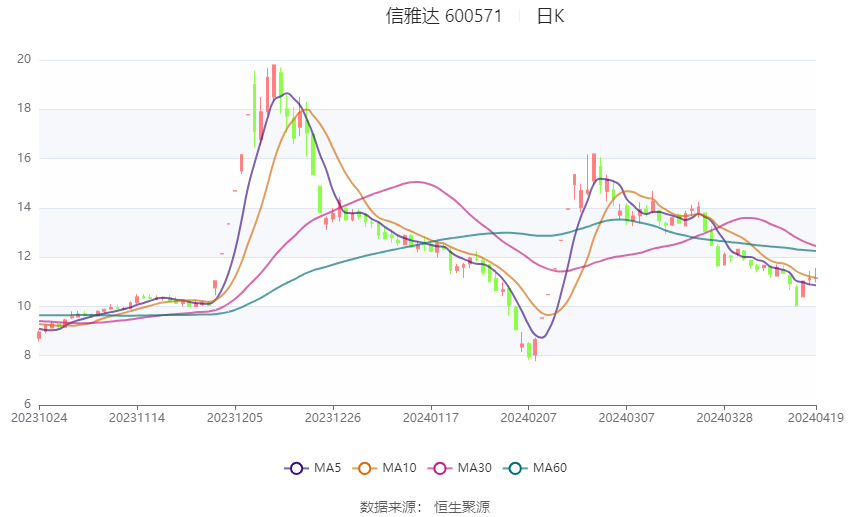Click the 恒生聚源 source name

[462, 507]
